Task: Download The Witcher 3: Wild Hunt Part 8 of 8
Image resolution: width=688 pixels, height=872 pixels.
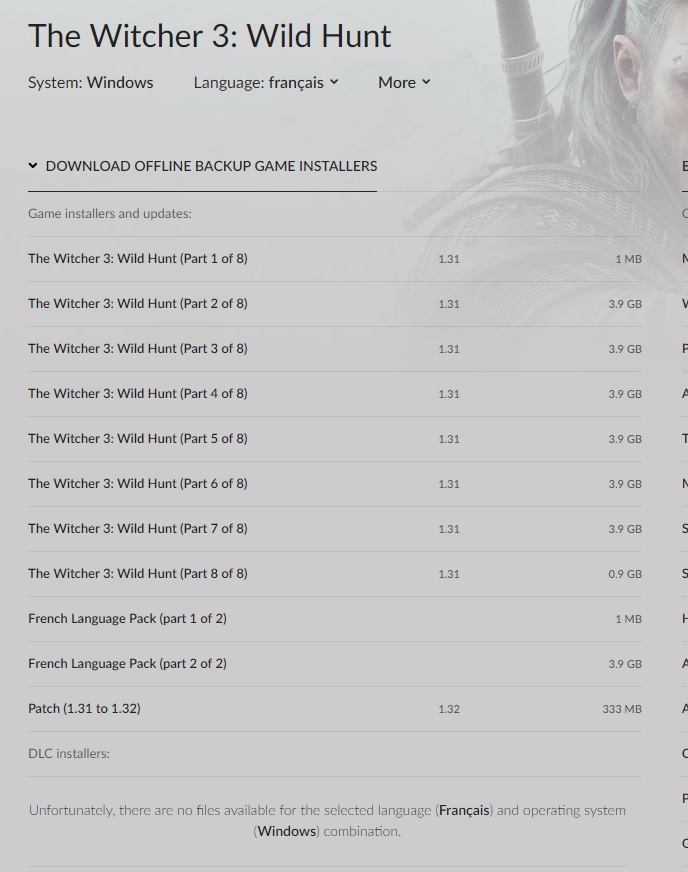Action: (x=335, y=574)
